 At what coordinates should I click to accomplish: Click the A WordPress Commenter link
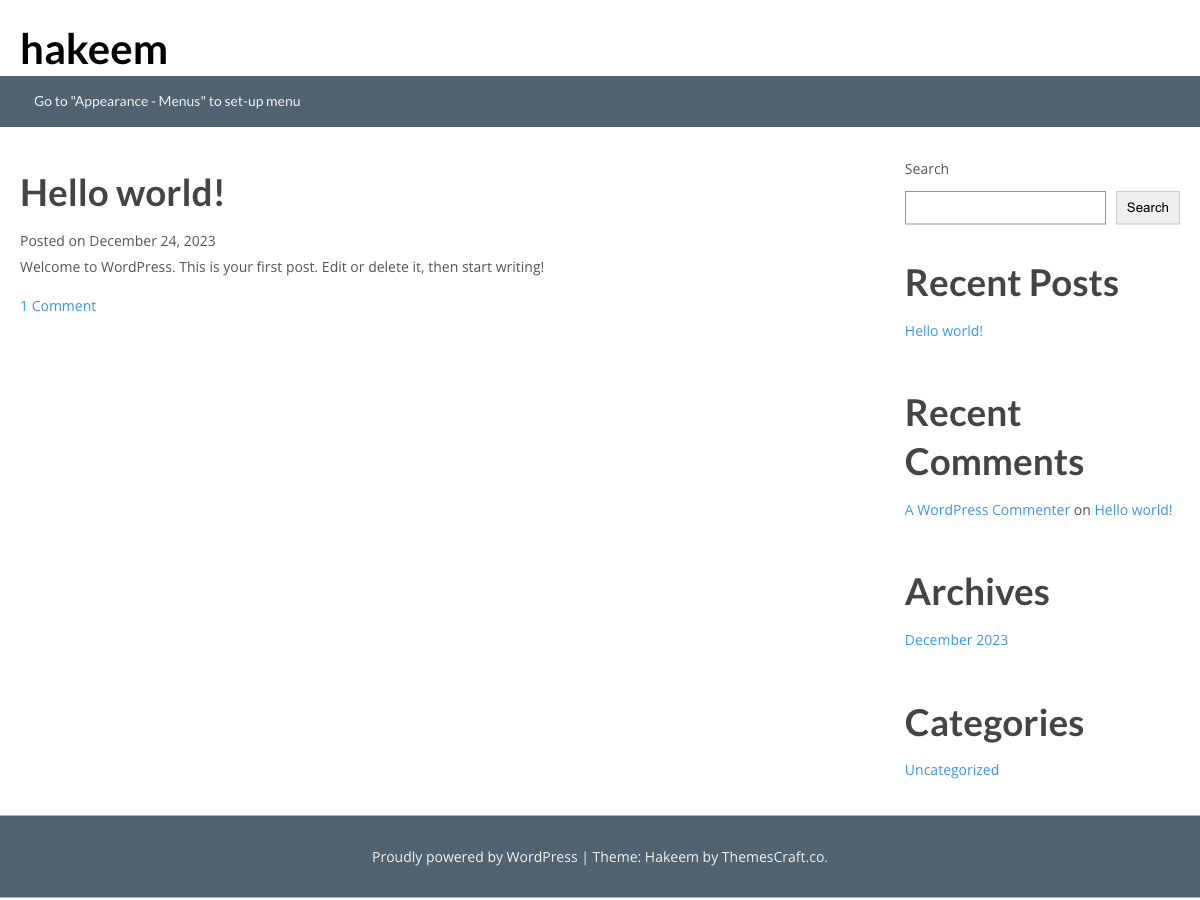986,509
